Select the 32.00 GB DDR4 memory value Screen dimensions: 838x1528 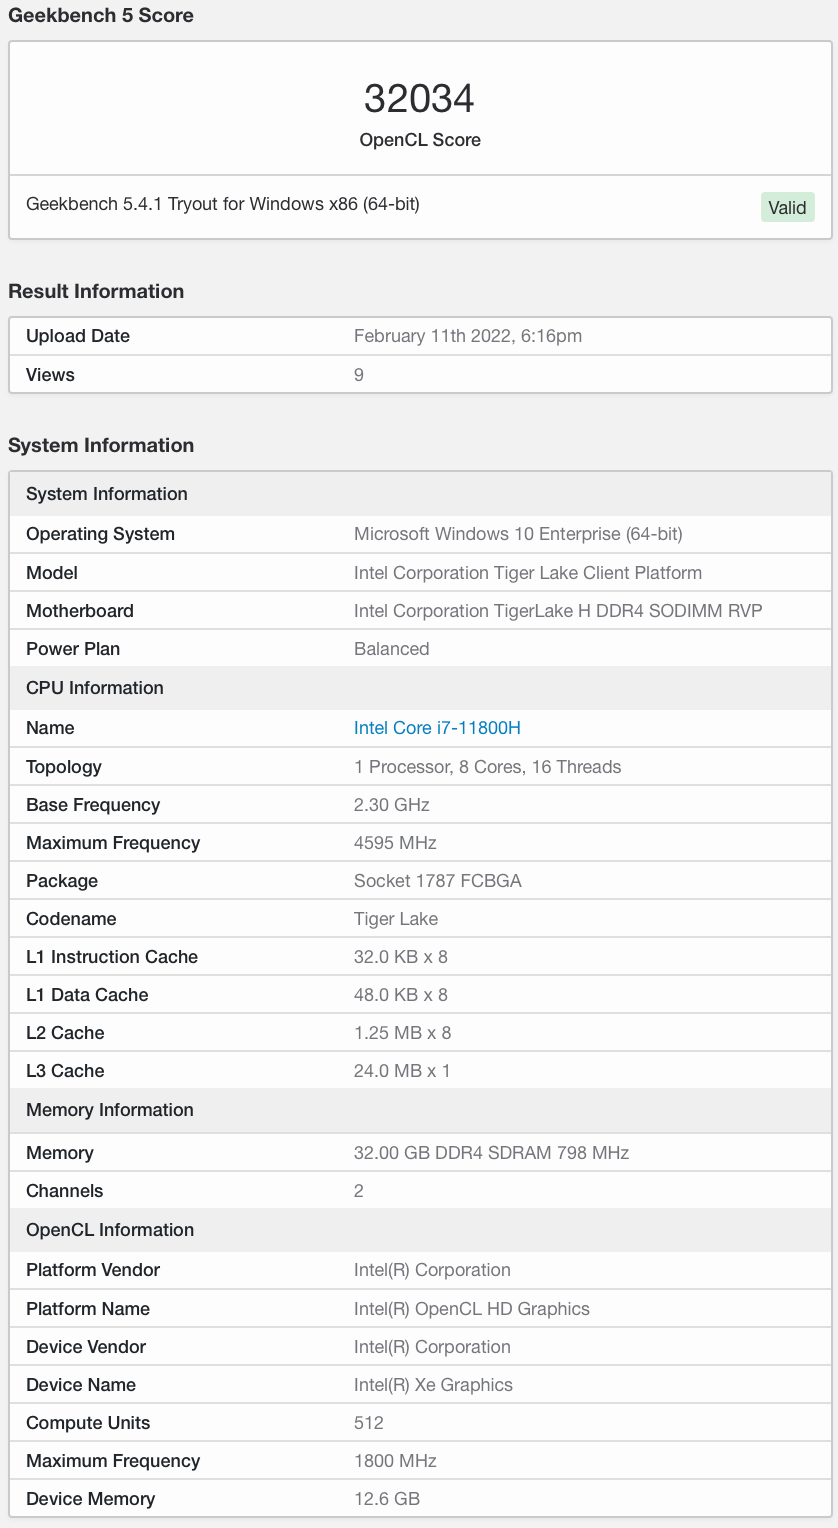tap(491, 1152)
